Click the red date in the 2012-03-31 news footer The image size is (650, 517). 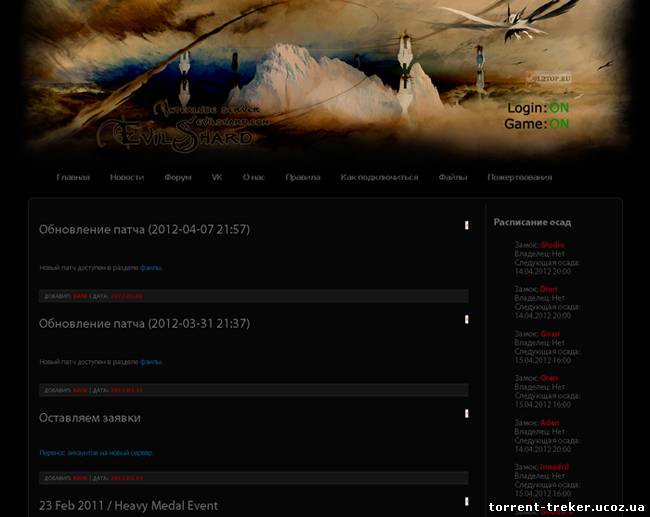[127, 390]
